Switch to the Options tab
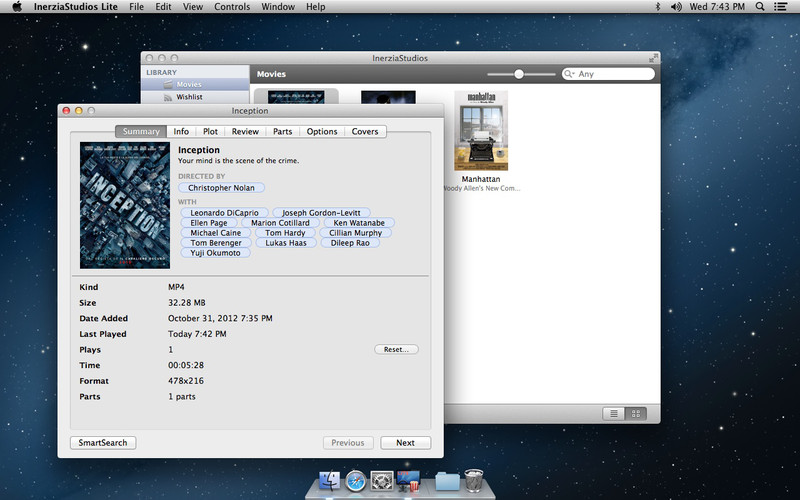The width and height of the screenshot is (800, 500). click(322, 131)
